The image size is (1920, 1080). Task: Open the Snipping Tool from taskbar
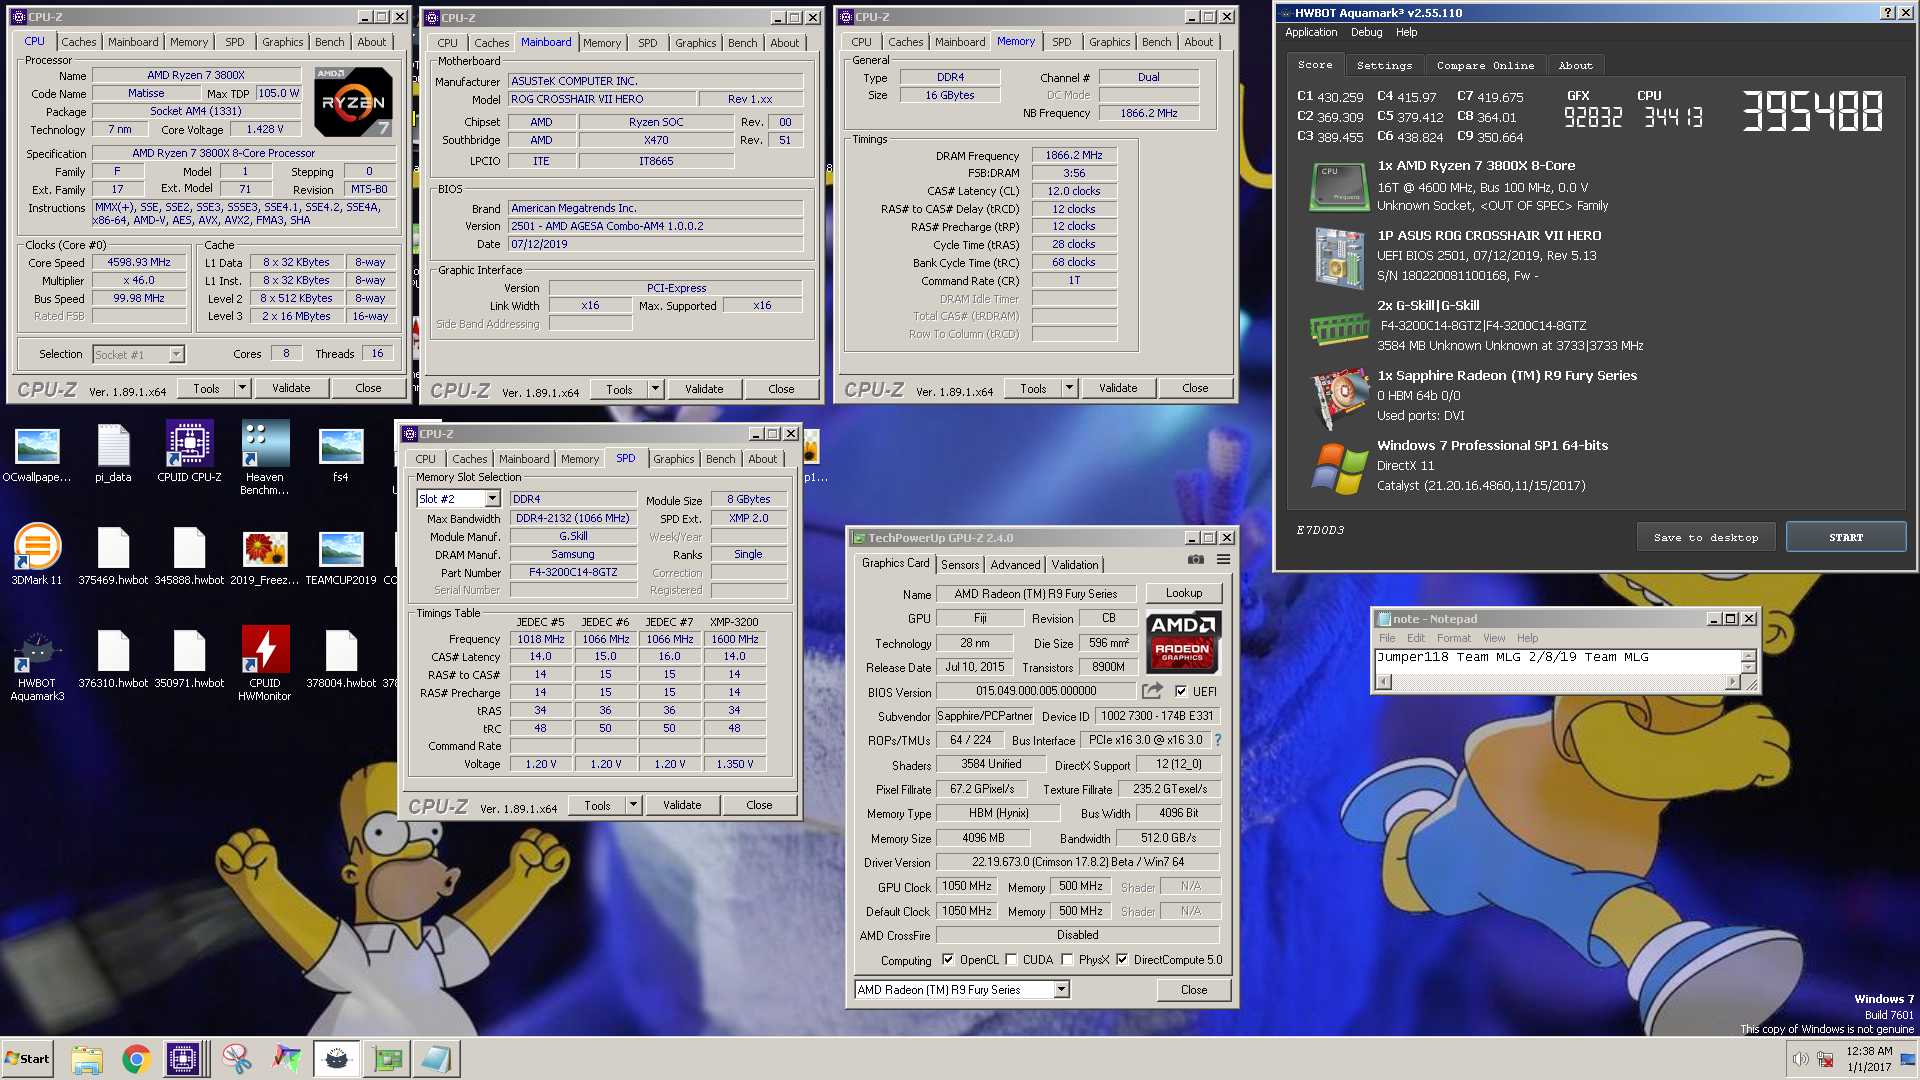(237, 1059)
